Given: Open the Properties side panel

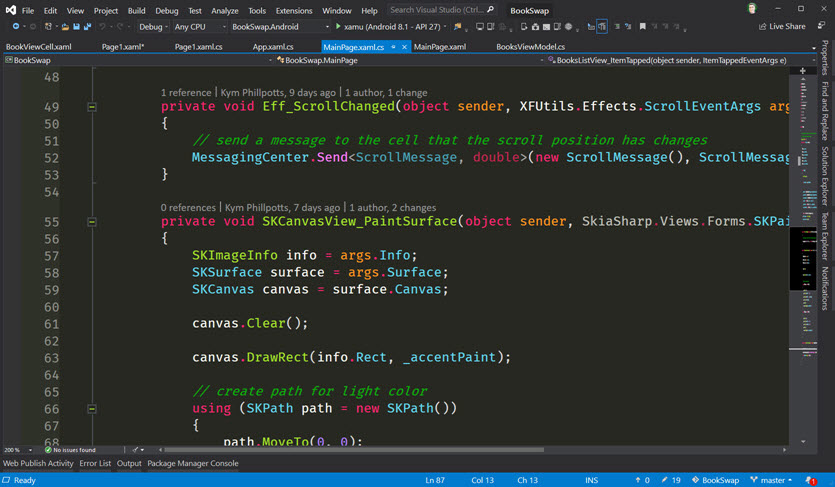Looking at the screenshot, I should pyautogui.click(x=825, y=57).
